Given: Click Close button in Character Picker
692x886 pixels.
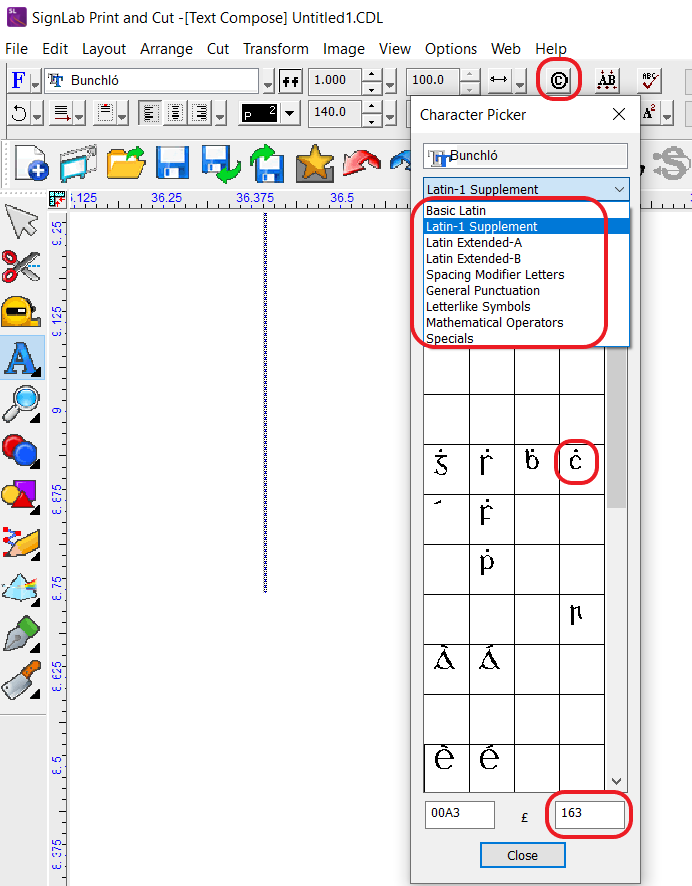Looking at the screenshot, I should coord(523,855).
